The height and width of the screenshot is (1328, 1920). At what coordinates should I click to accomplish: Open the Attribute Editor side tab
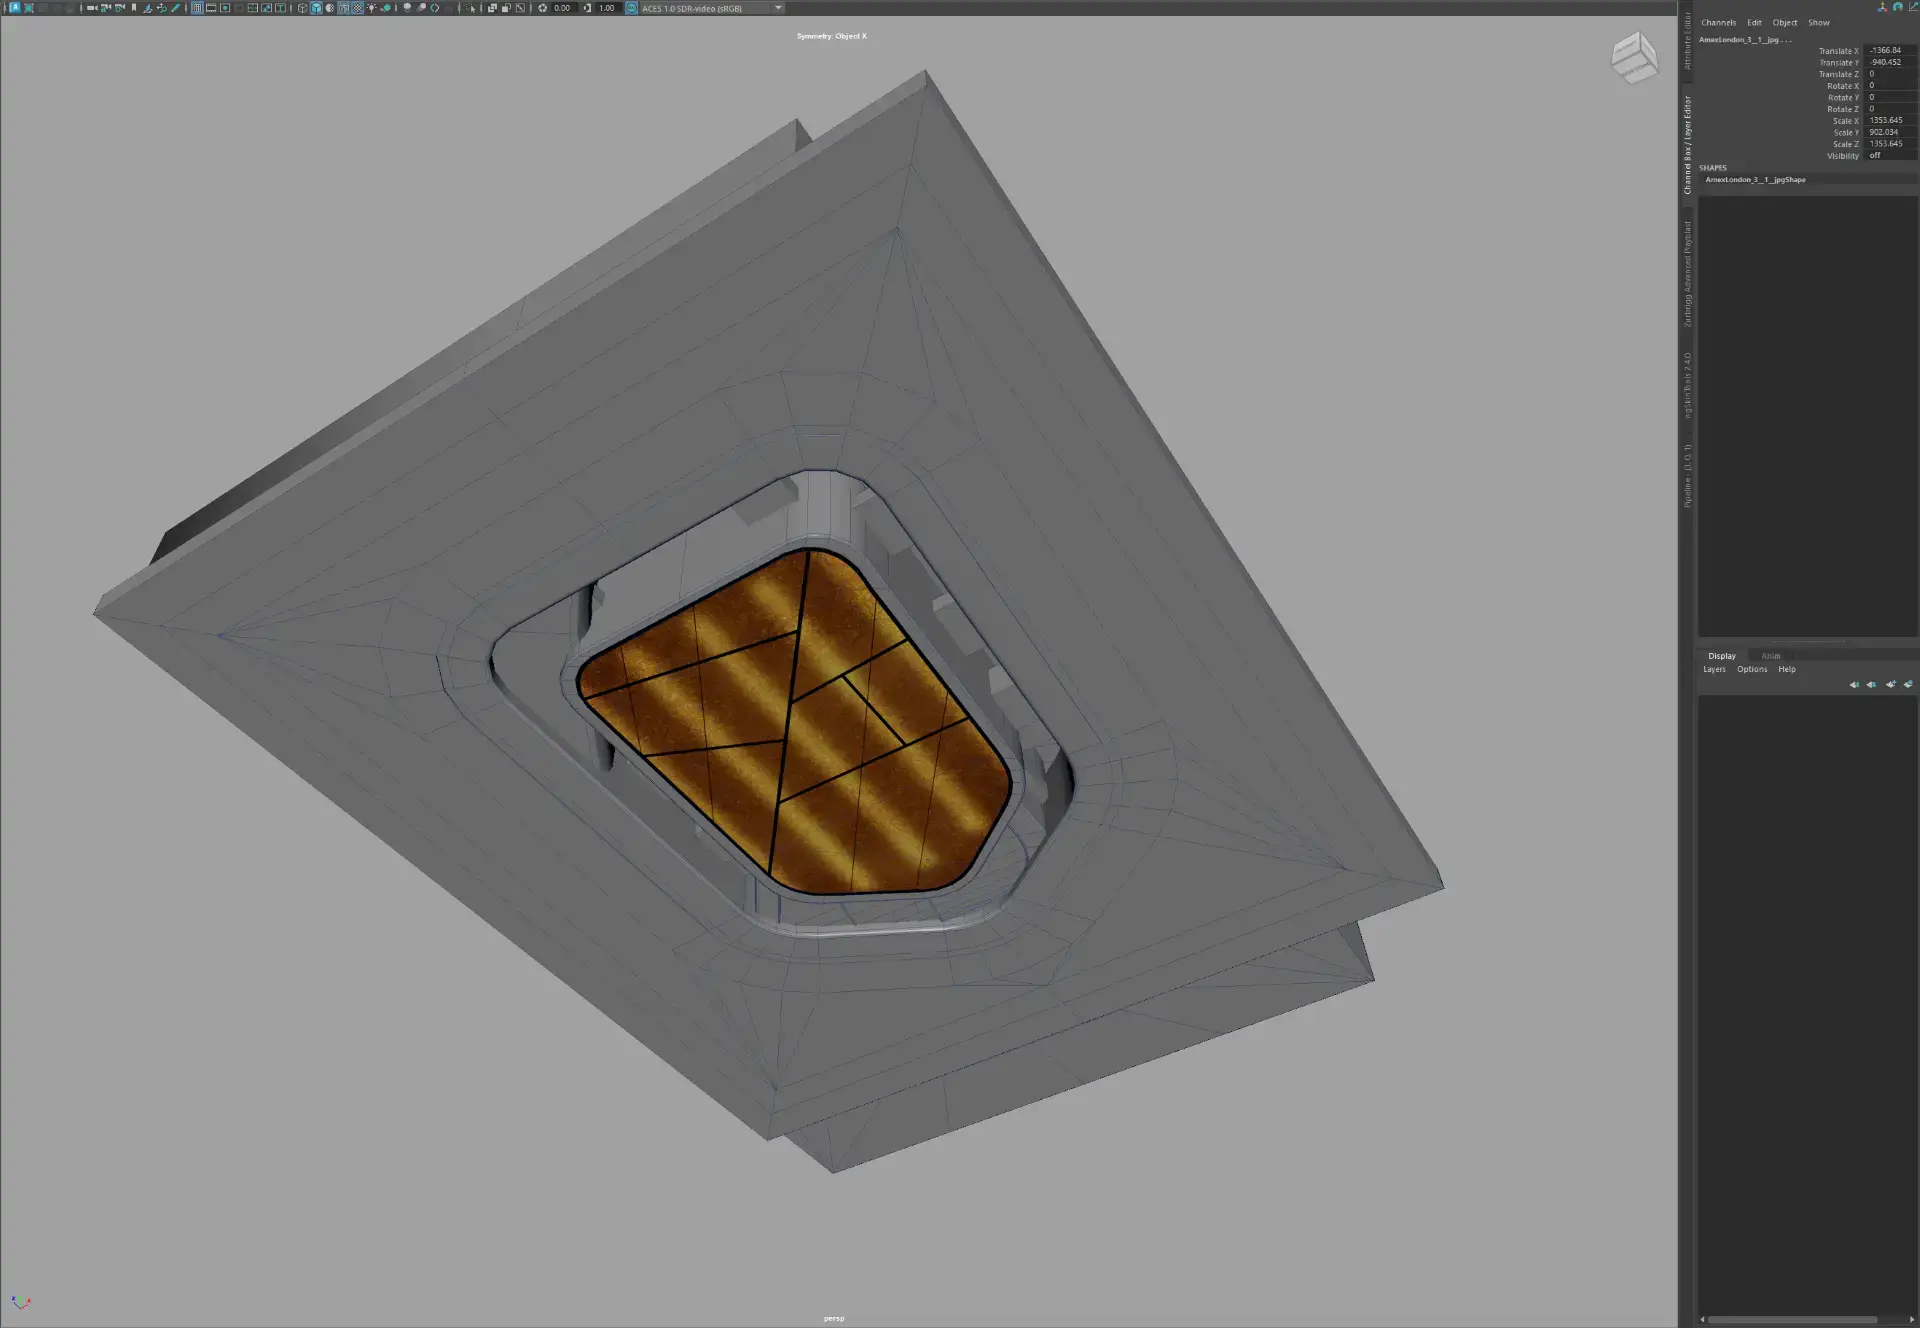click(1687, 42)
